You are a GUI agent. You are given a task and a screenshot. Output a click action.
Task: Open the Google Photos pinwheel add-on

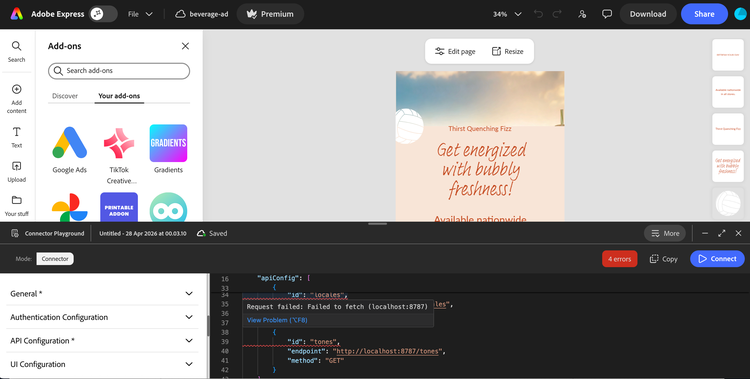tap(70, 208)
